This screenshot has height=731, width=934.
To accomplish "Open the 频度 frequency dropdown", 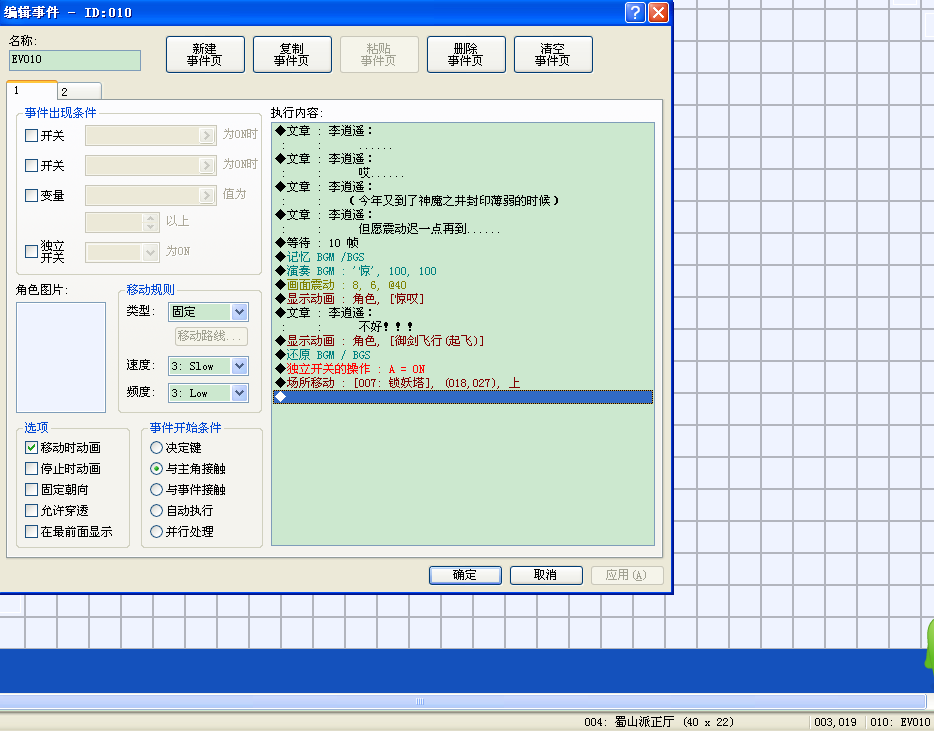I will (x=239, y=393).
